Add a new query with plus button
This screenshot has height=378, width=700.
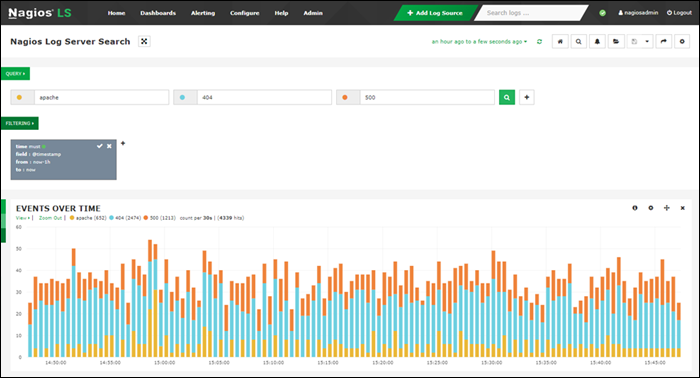coord(527,97)
